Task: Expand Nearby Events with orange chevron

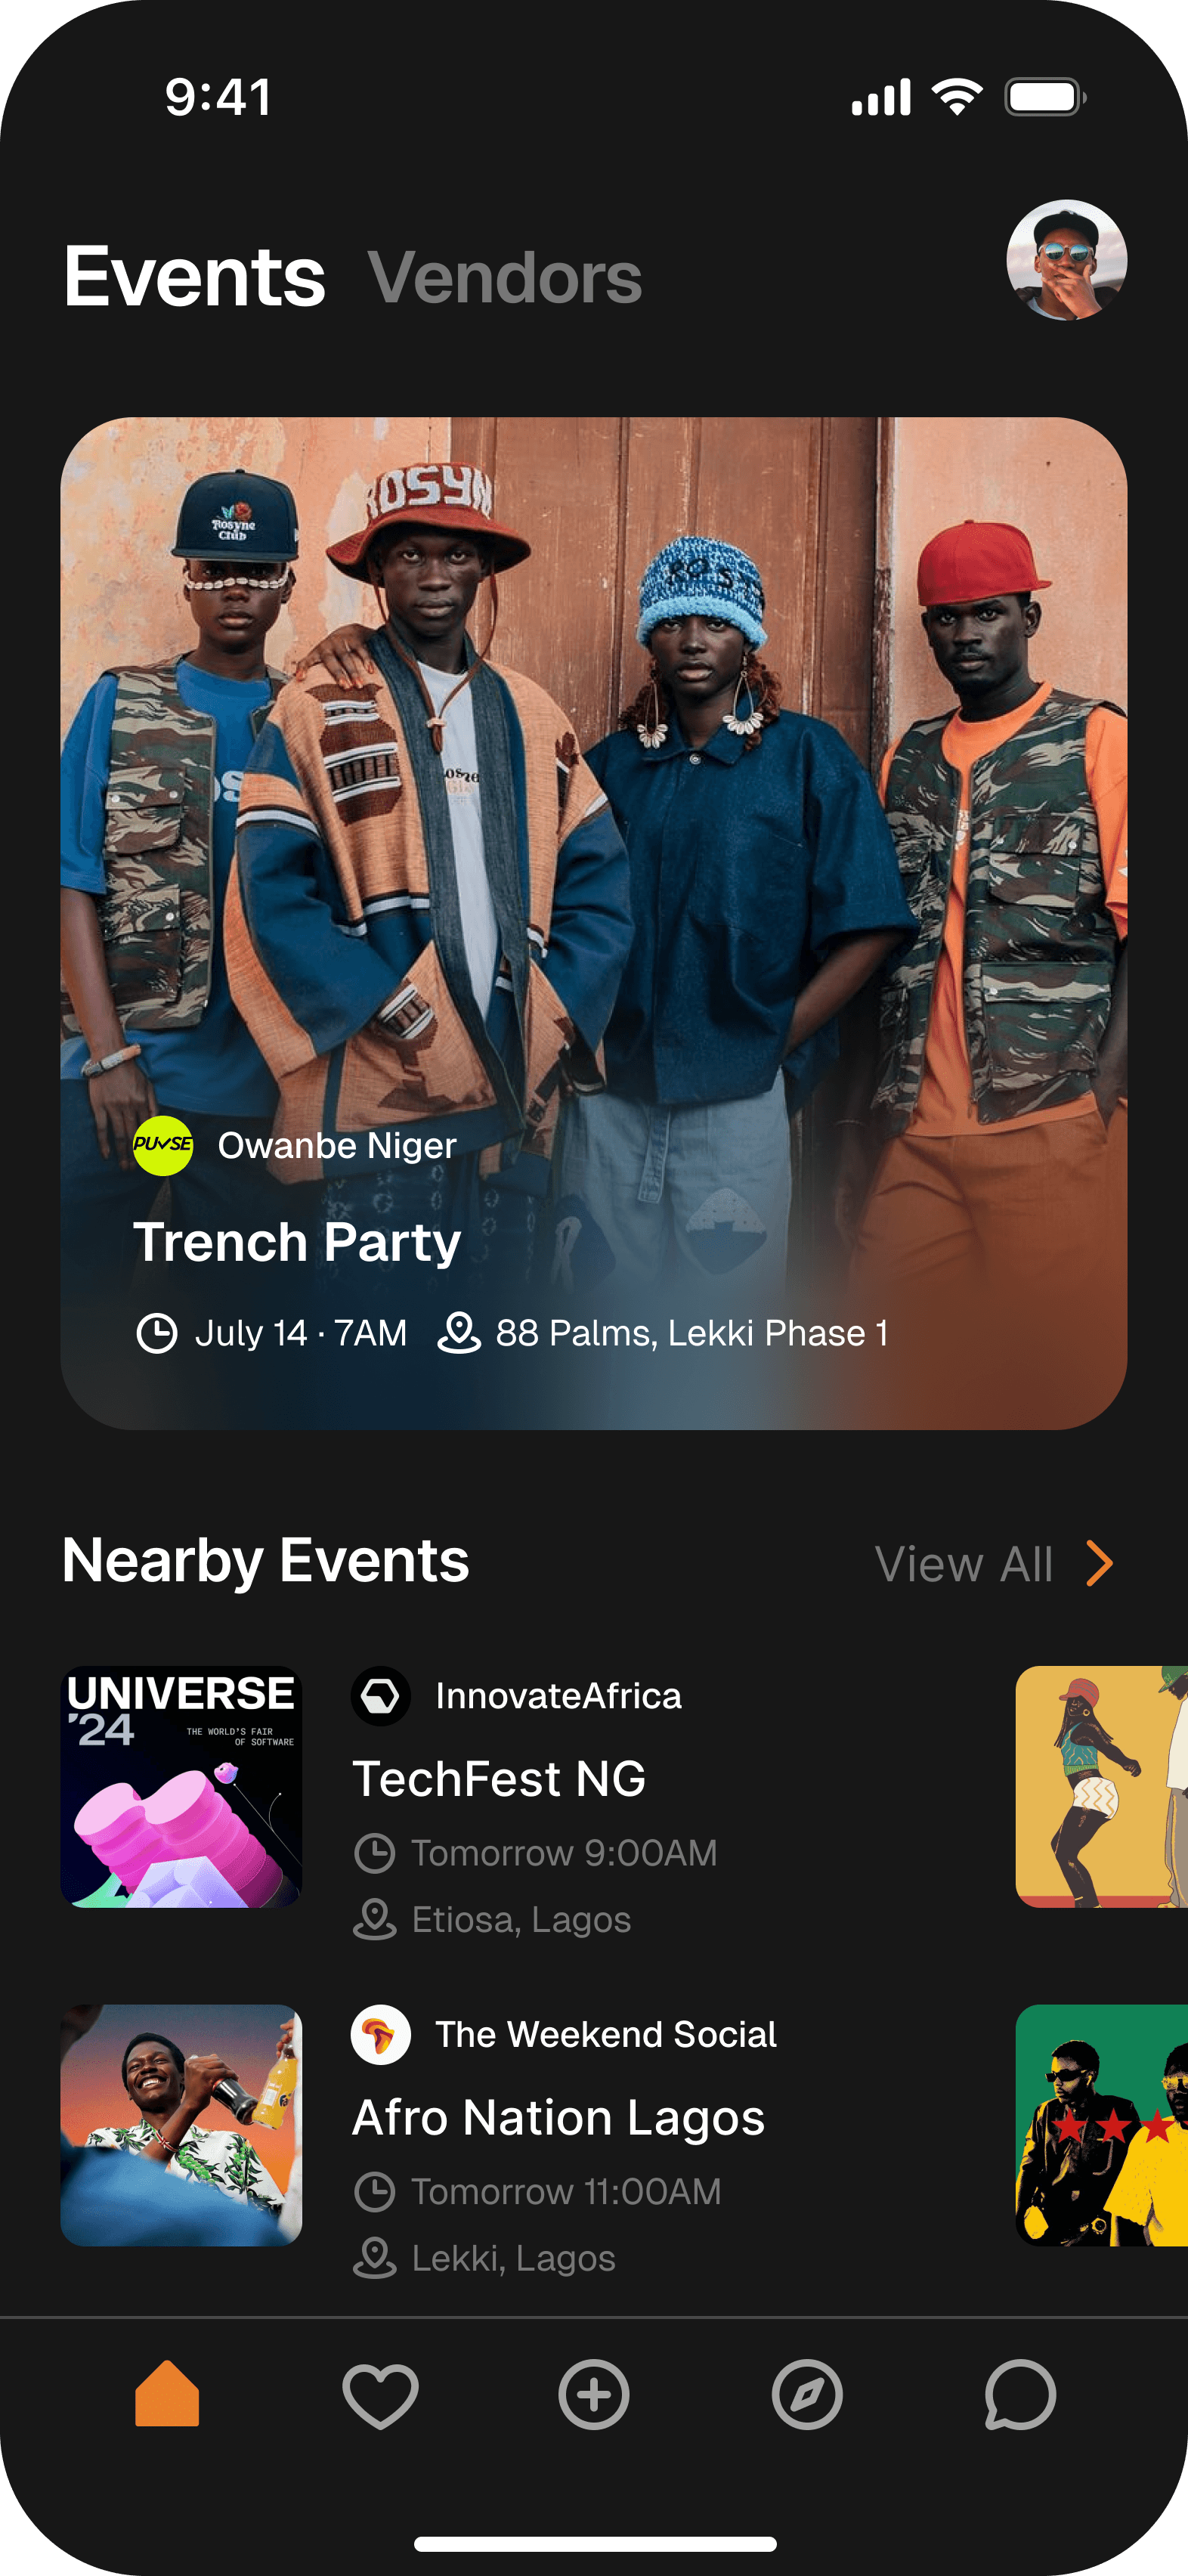Action: [x=1099, y=1563]
